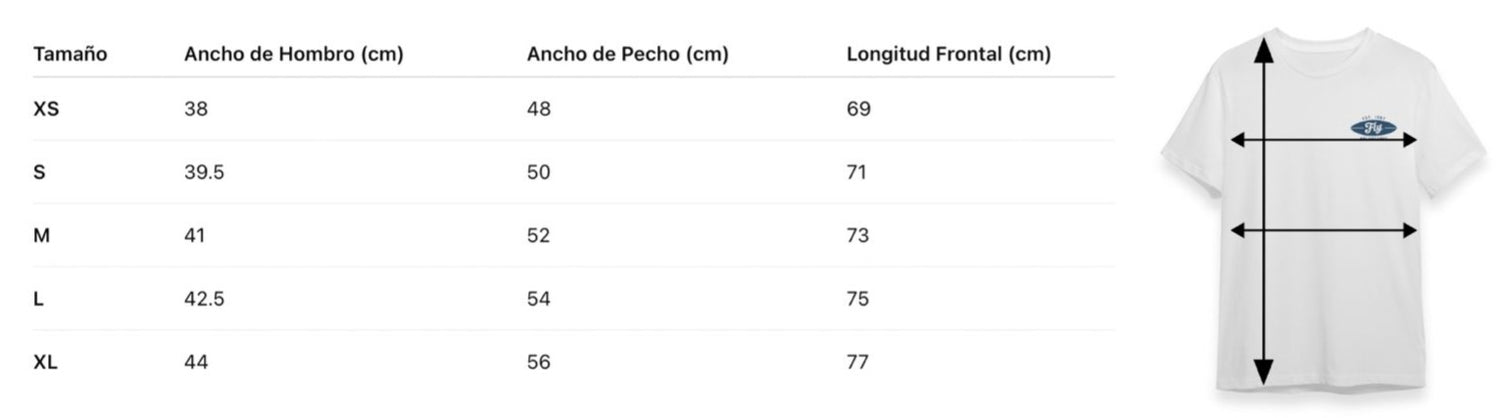The width and height of the screenshot is (1500, 418).
Task: Select the M size row label
Action: (41, 235)
